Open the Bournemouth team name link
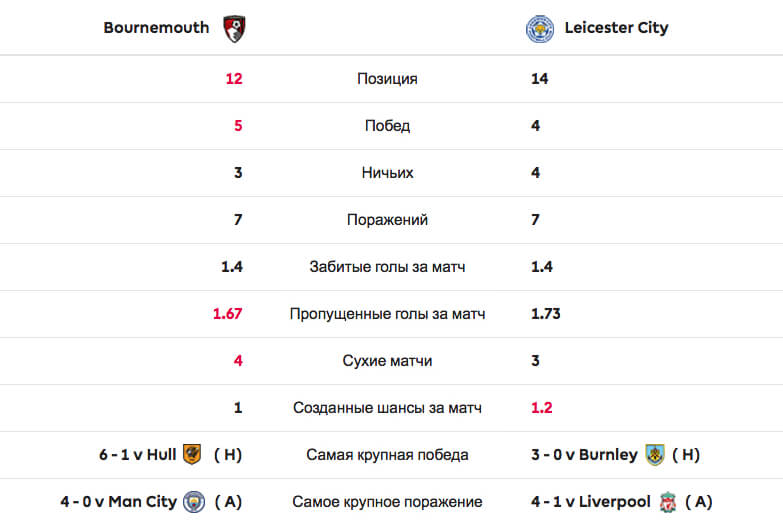This screenshot has height=521, width=783. point(156,27)
